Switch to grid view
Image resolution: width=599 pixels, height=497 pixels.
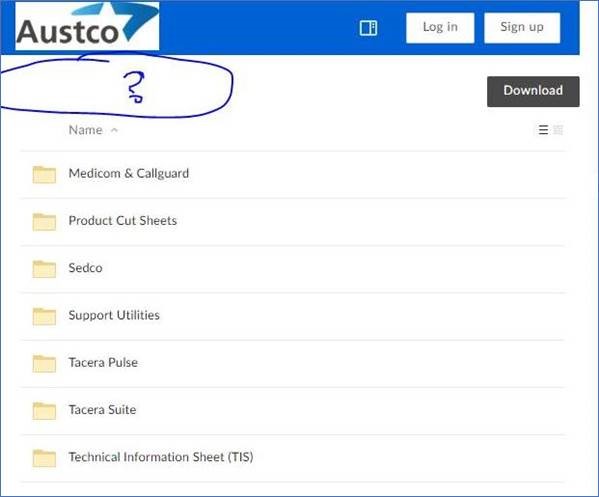(x=558, y=130)
